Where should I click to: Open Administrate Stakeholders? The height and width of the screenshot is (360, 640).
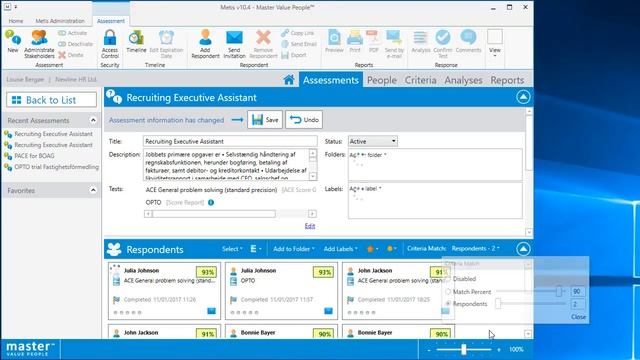coord(39,44)
